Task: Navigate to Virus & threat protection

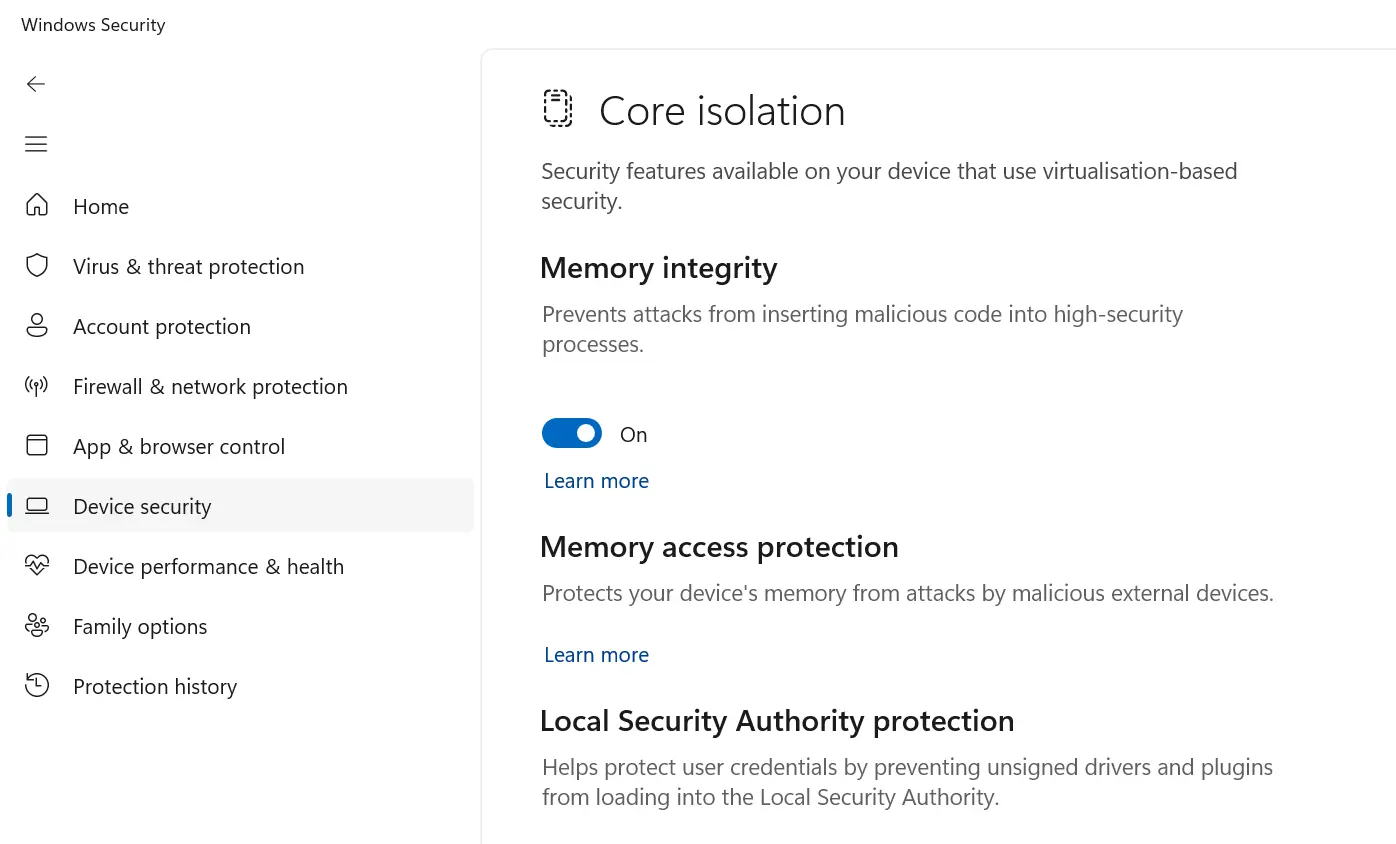Action: [188, 266]
